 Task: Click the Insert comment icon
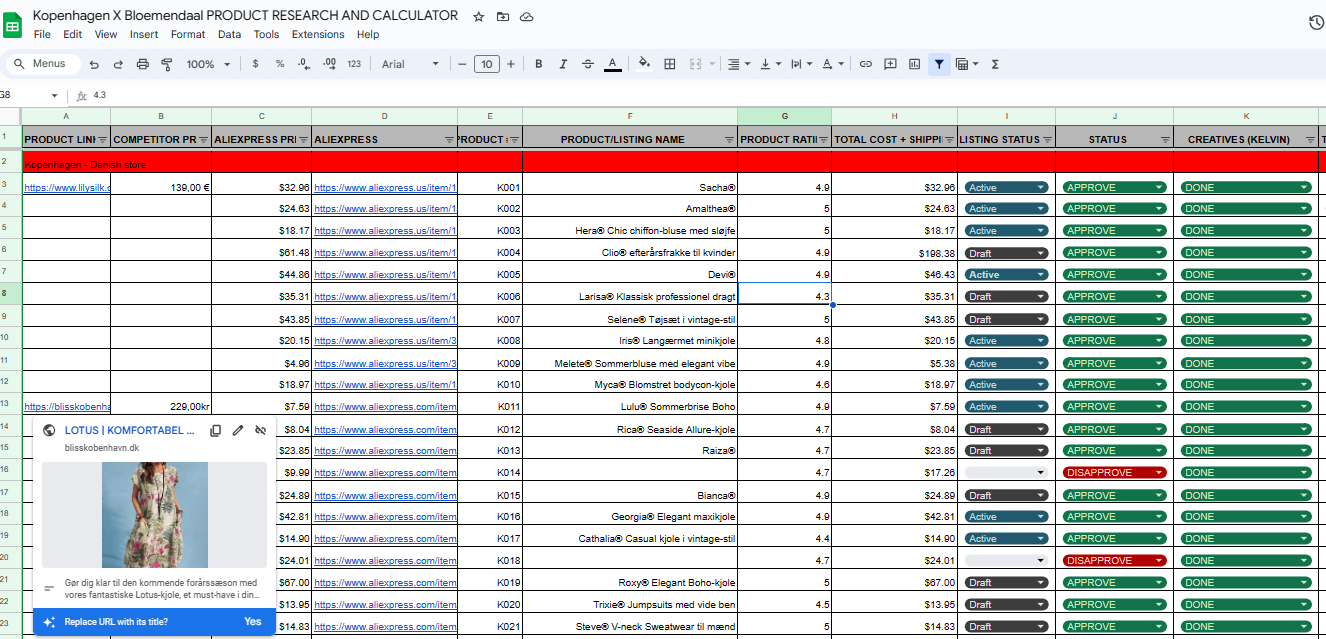[890, 64]
